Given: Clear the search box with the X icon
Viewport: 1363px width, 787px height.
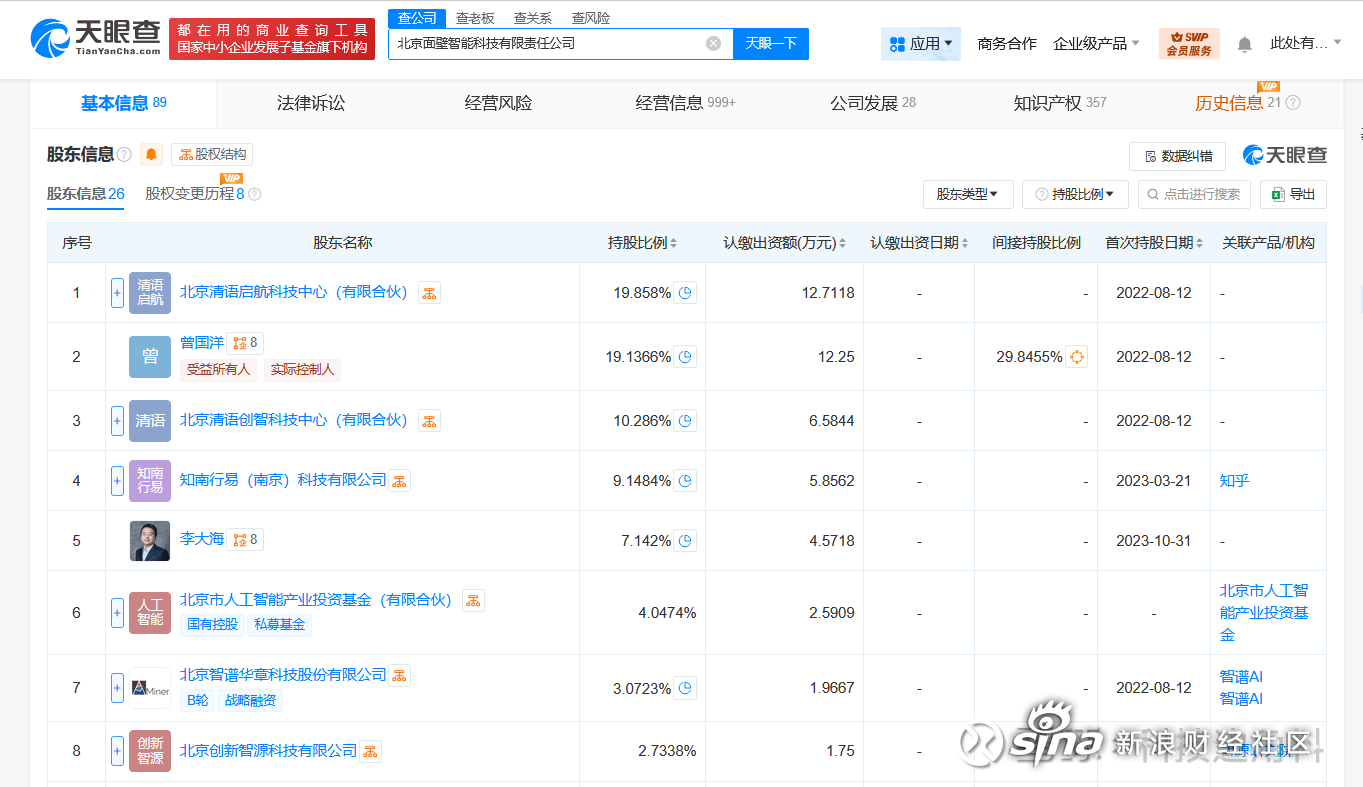Looking at the screenshot, I should [713, 43].
